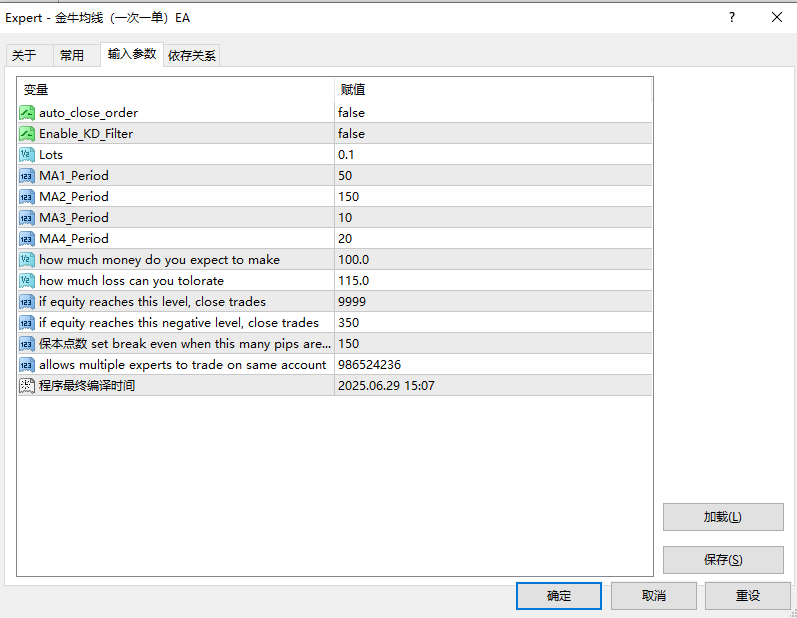Click the MA3_Period value 10
Image resolution: width=797 pixels, height=618 pixels.
tap(345, 218)
